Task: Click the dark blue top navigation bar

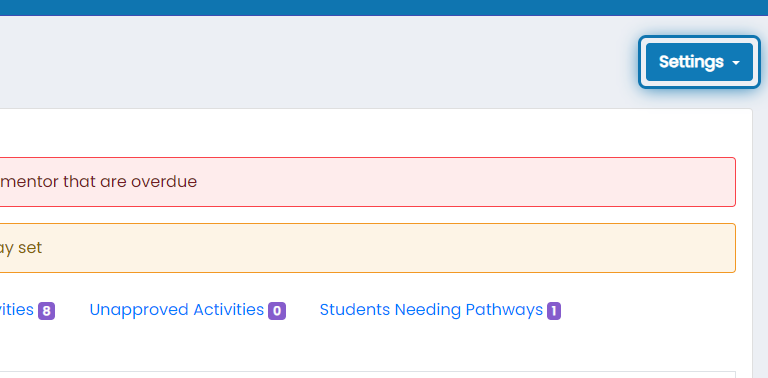Action: [384, 8]
